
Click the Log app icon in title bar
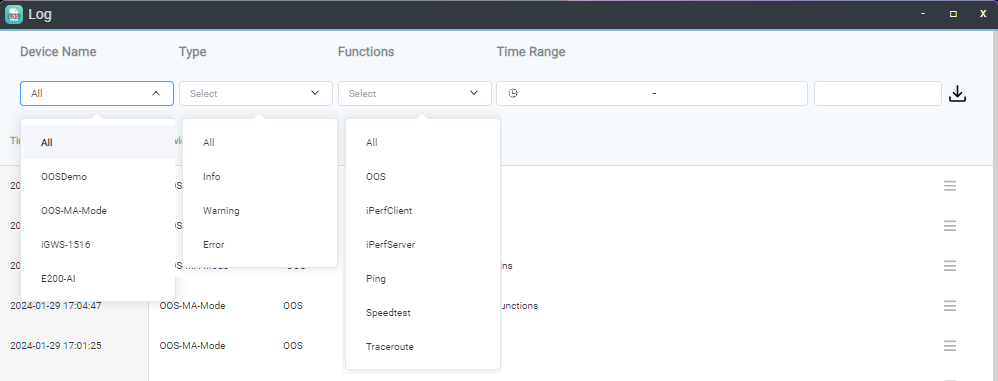click(13, 14)
